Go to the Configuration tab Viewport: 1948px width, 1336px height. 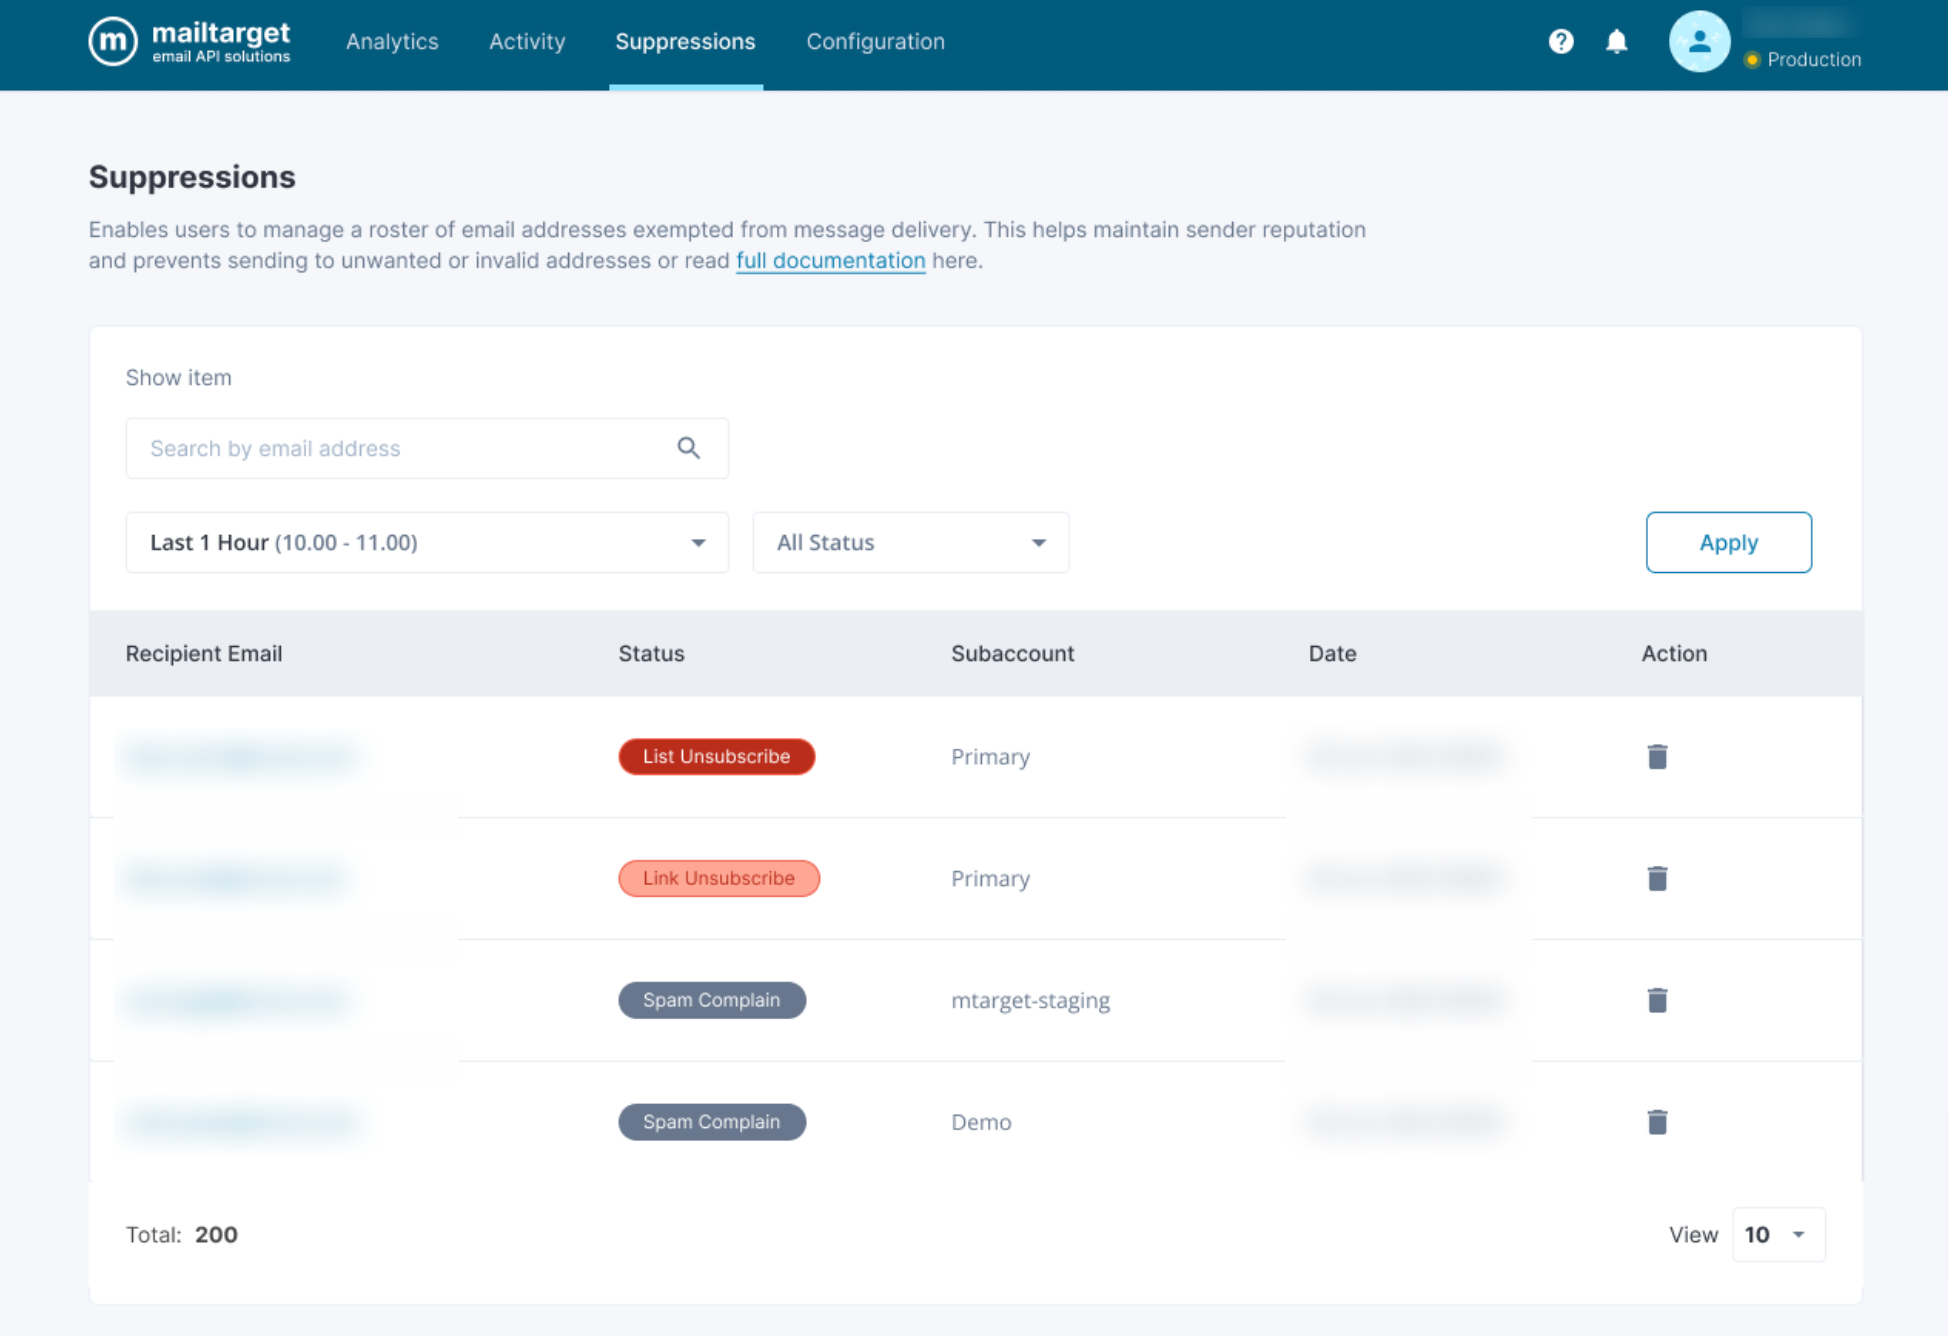click(875, 42)
